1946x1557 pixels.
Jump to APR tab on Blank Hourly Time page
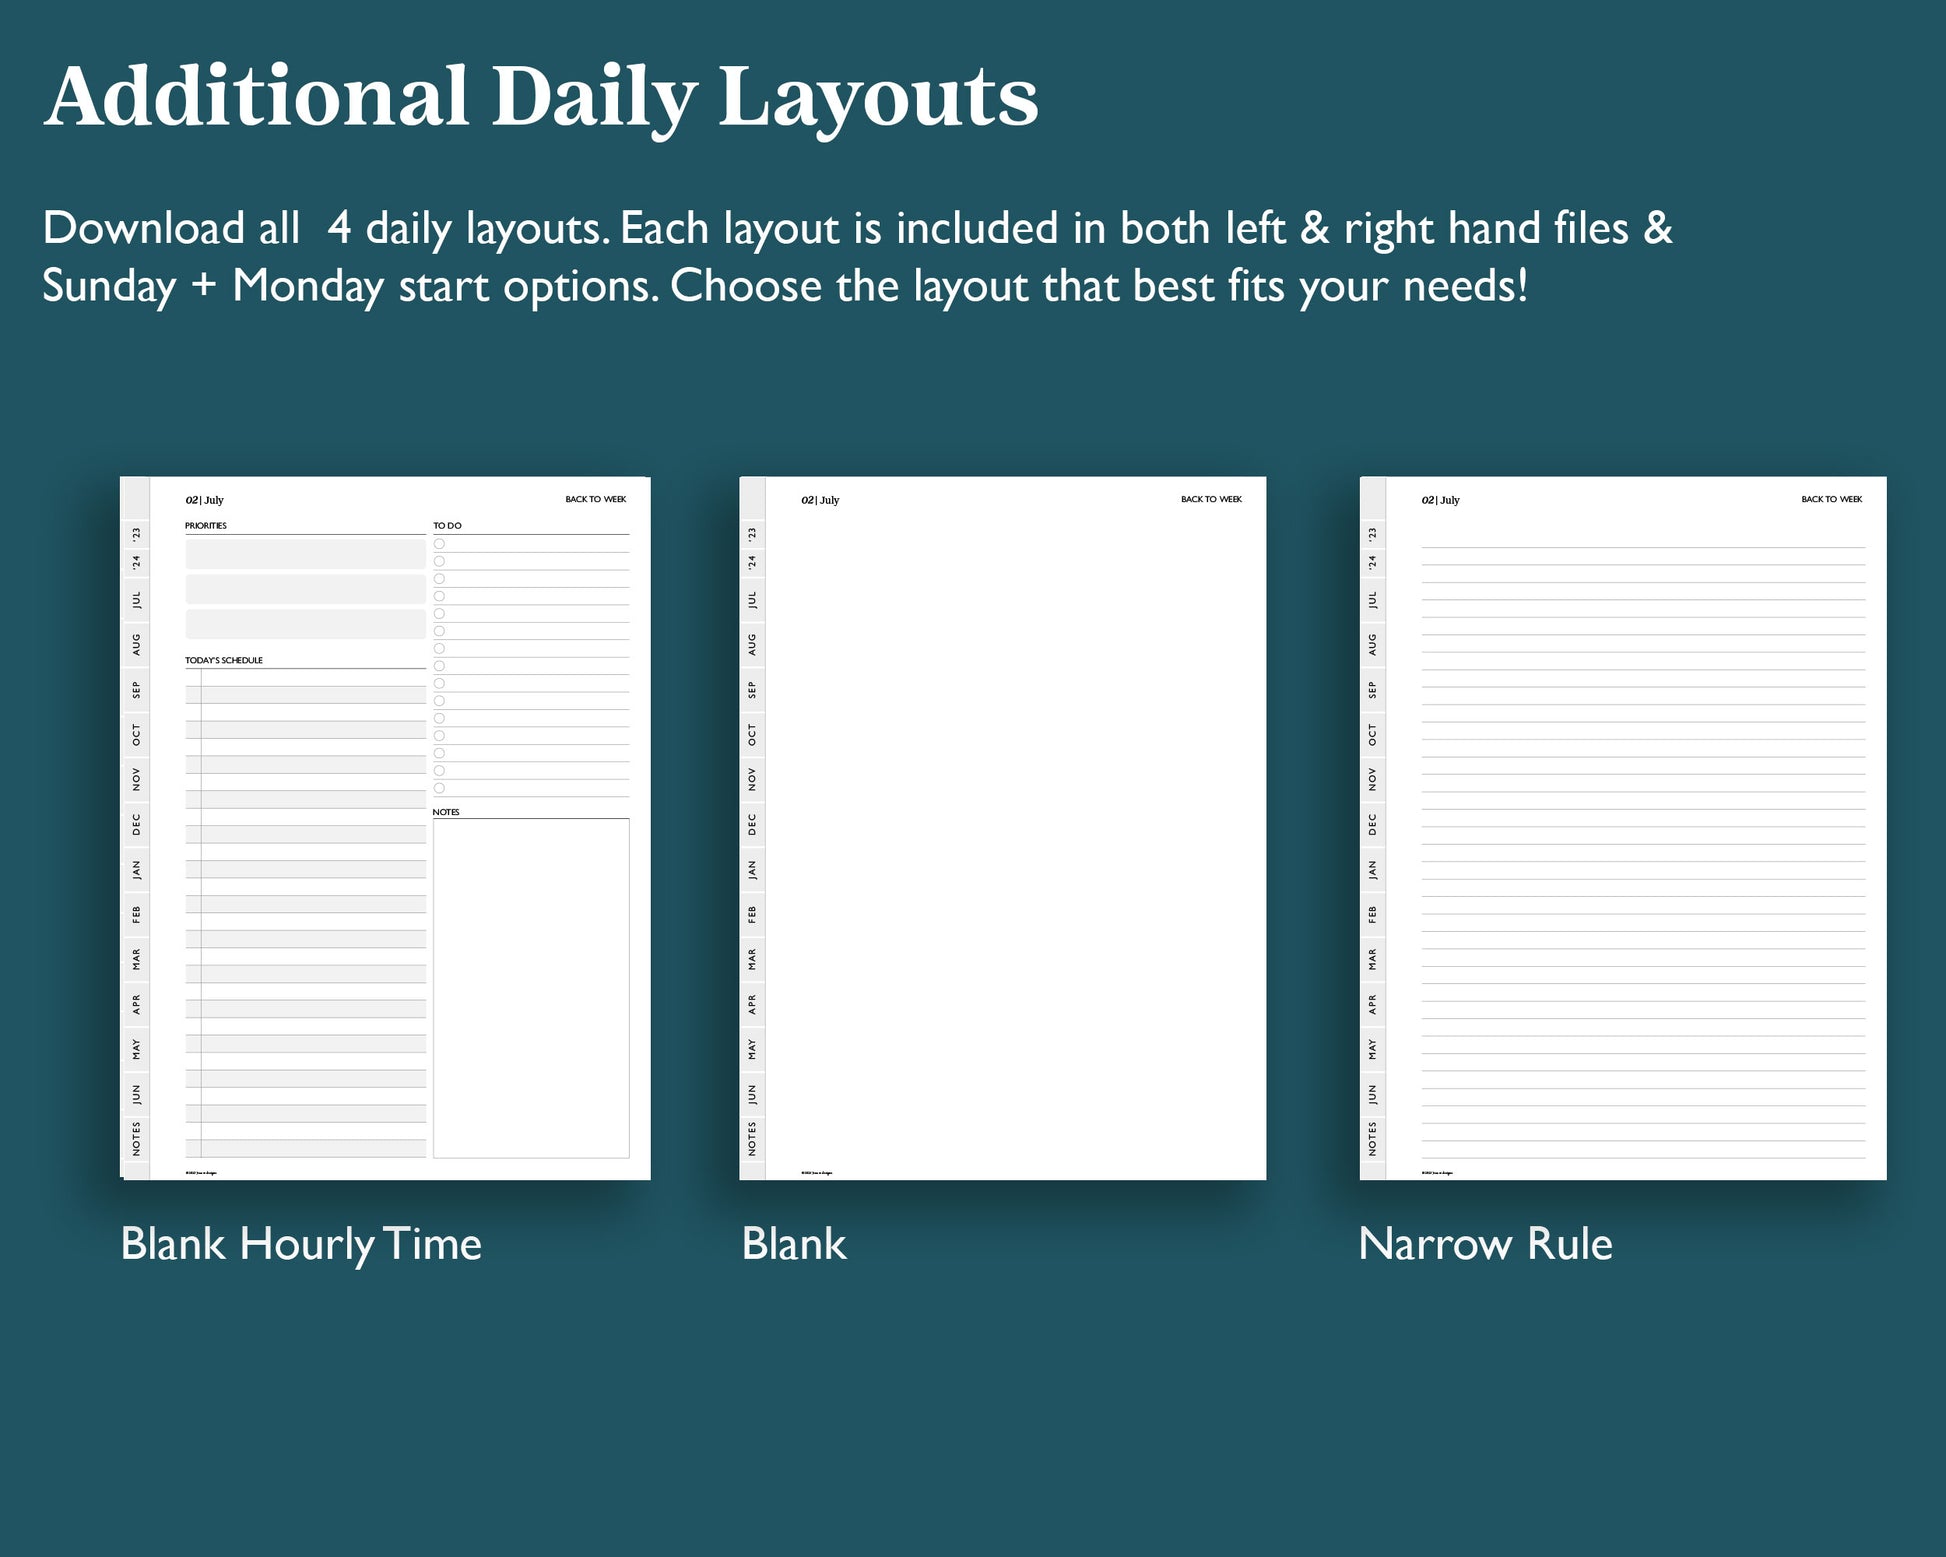coord(137,1004)
